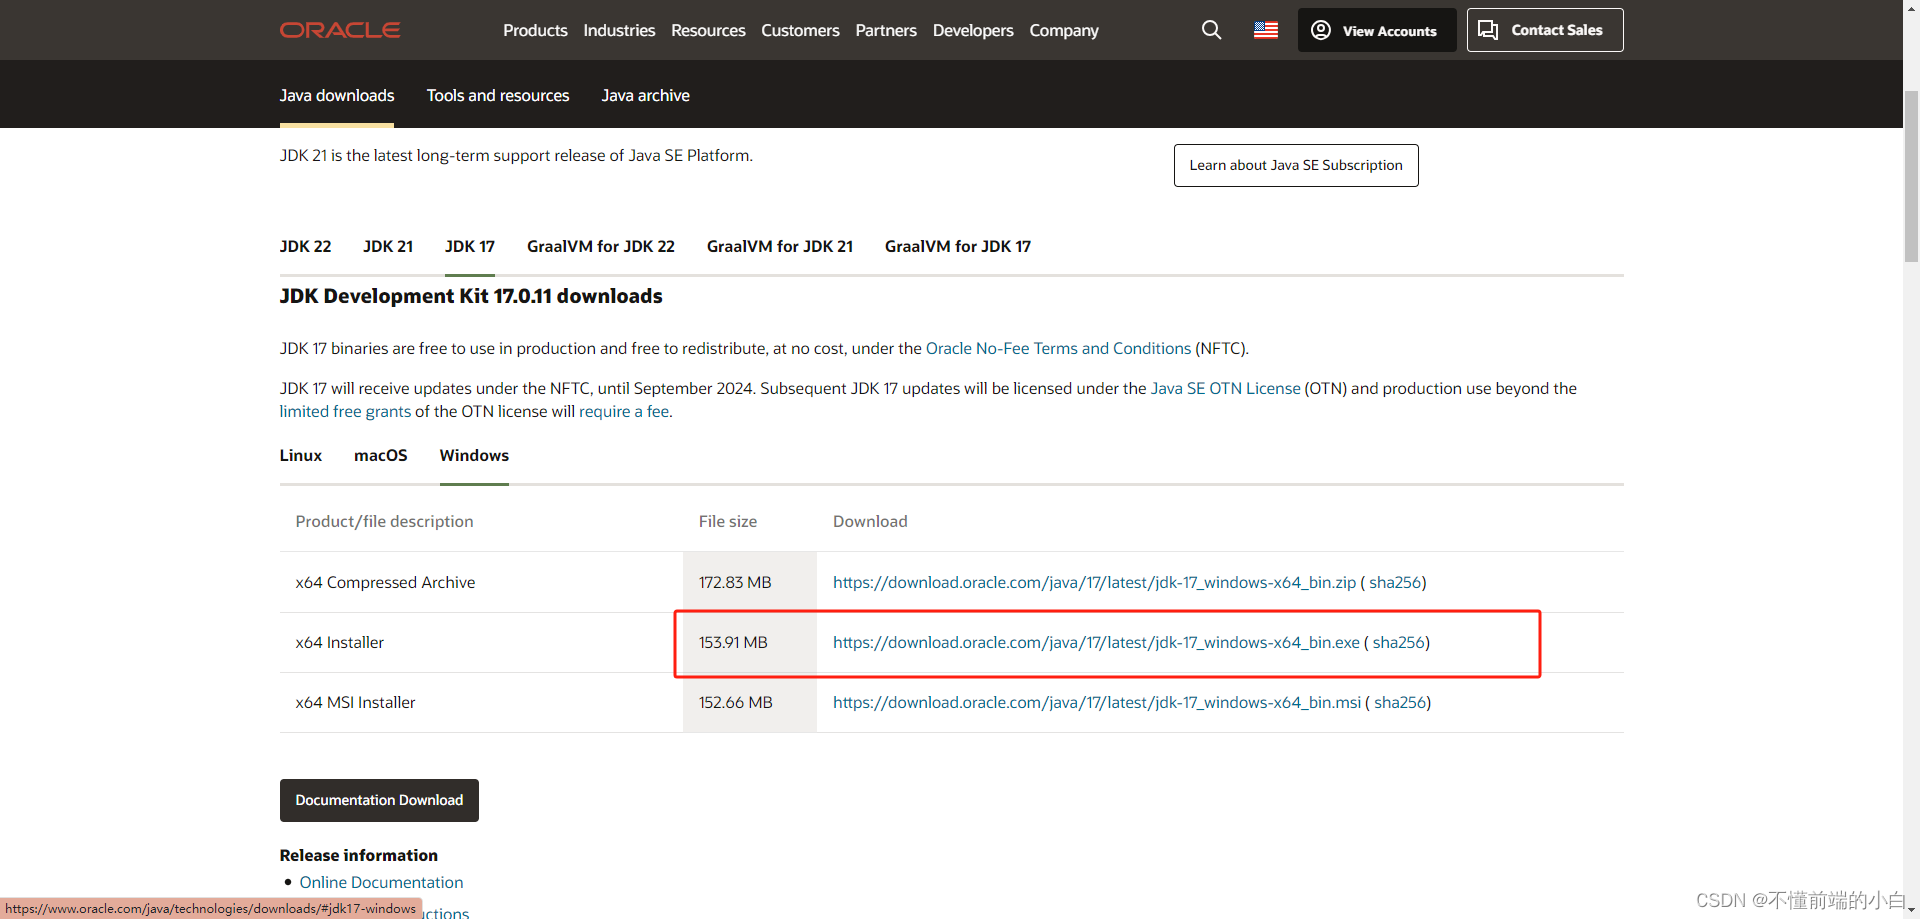The width and height of the screenshot is (1920, 919).
Task: Click the require a fee link
Action: (624, 411)
